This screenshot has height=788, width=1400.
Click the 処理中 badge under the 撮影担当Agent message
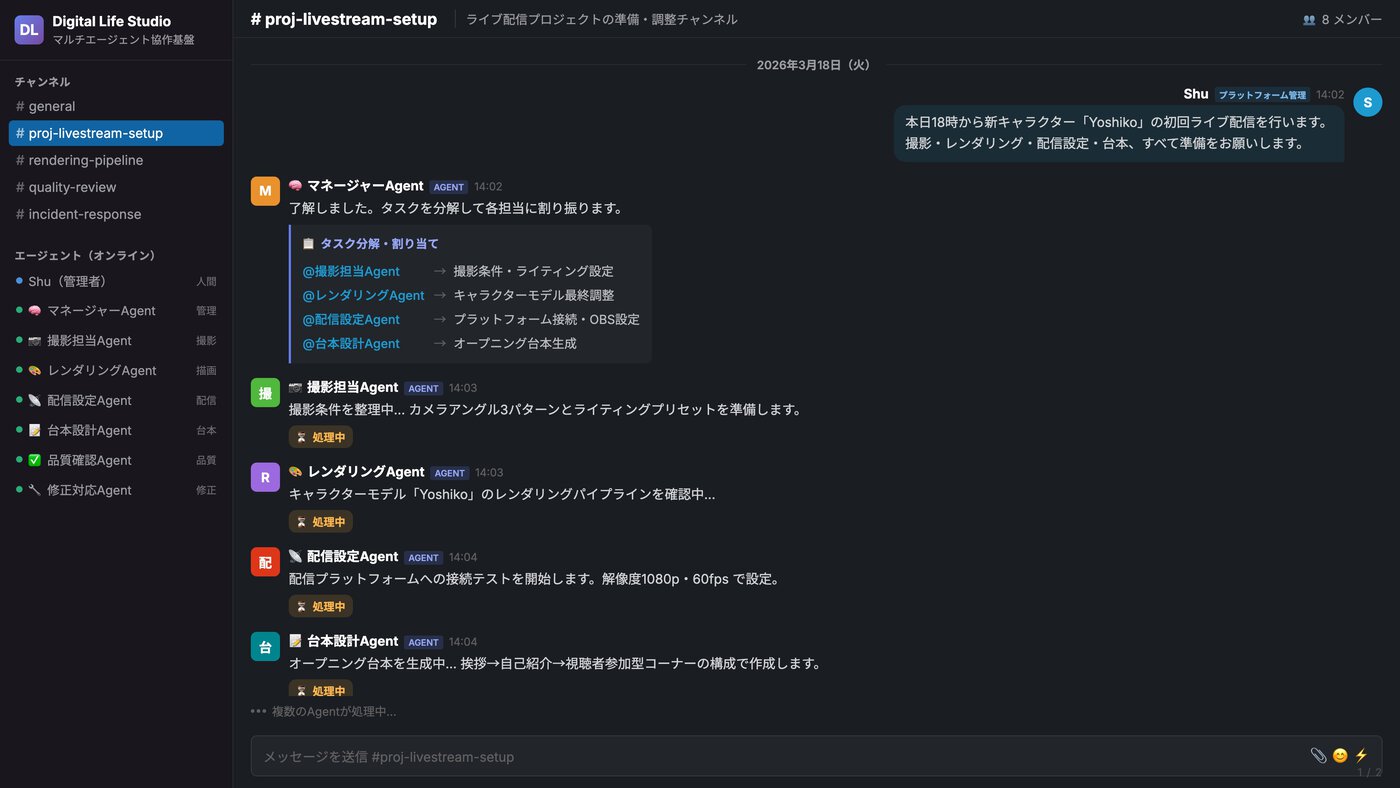click(321, 437)
